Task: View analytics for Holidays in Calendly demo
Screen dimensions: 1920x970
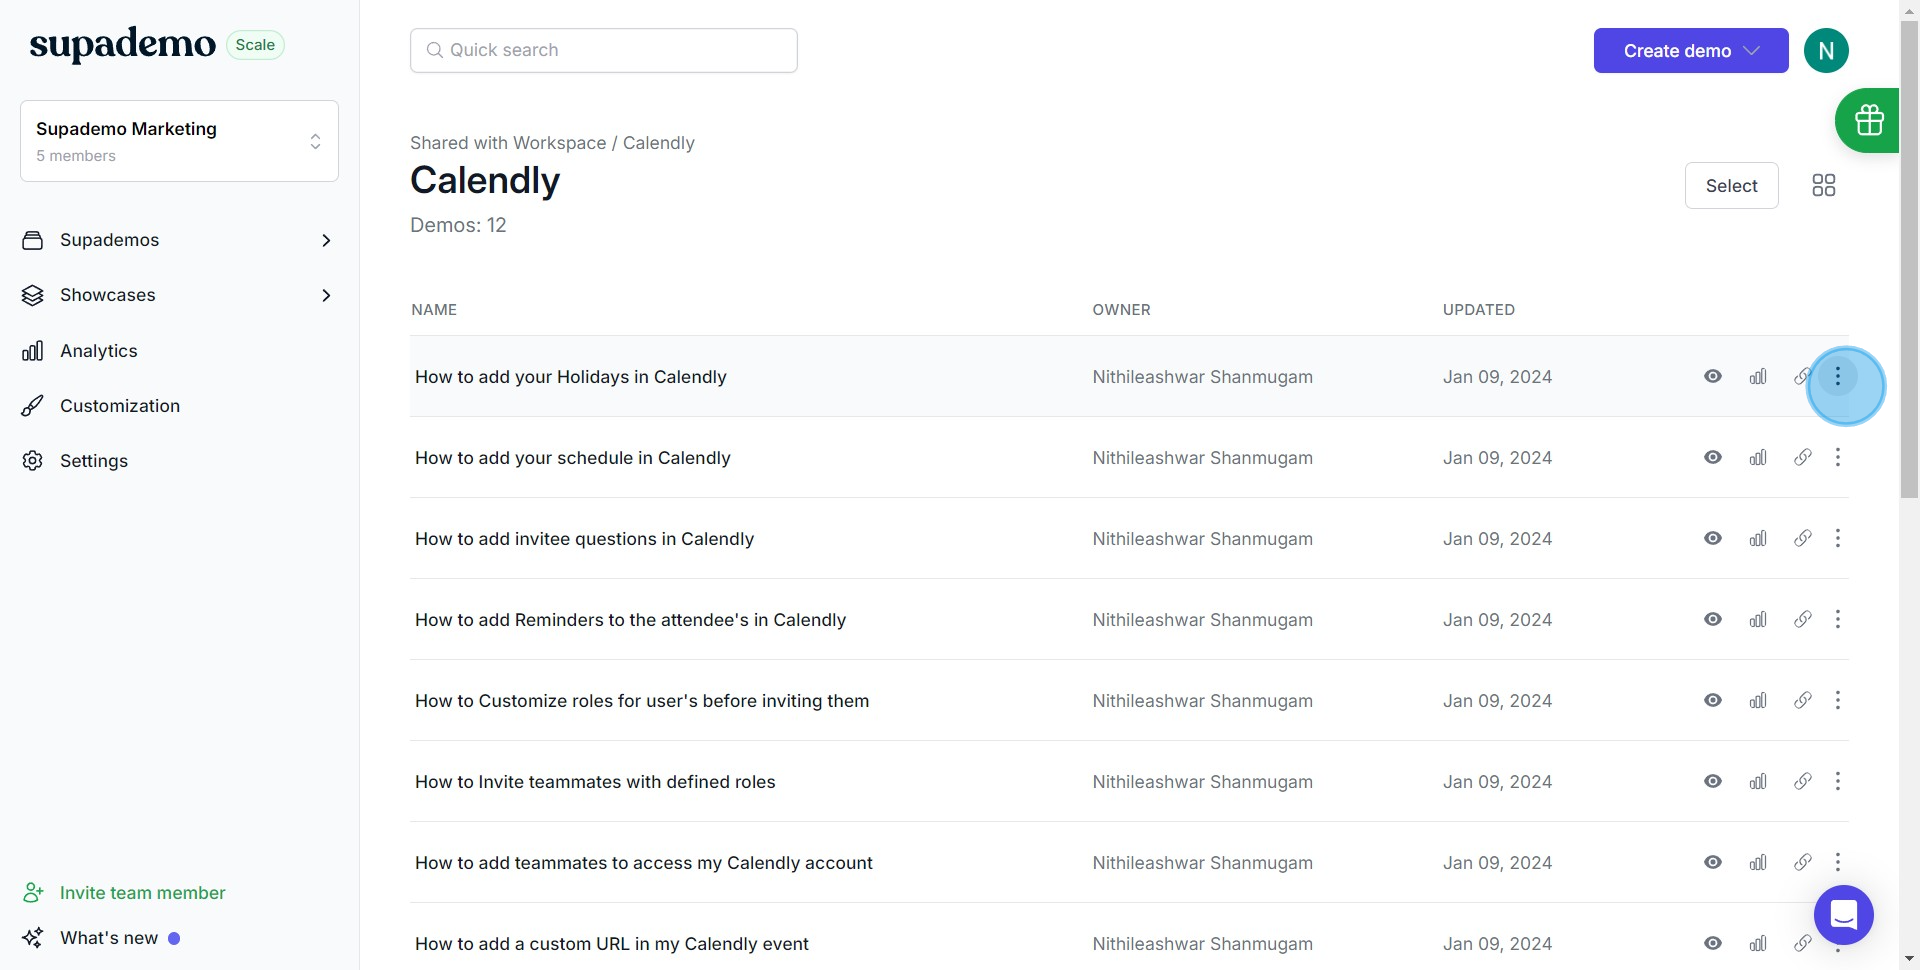Action: tap(1758, 376)
